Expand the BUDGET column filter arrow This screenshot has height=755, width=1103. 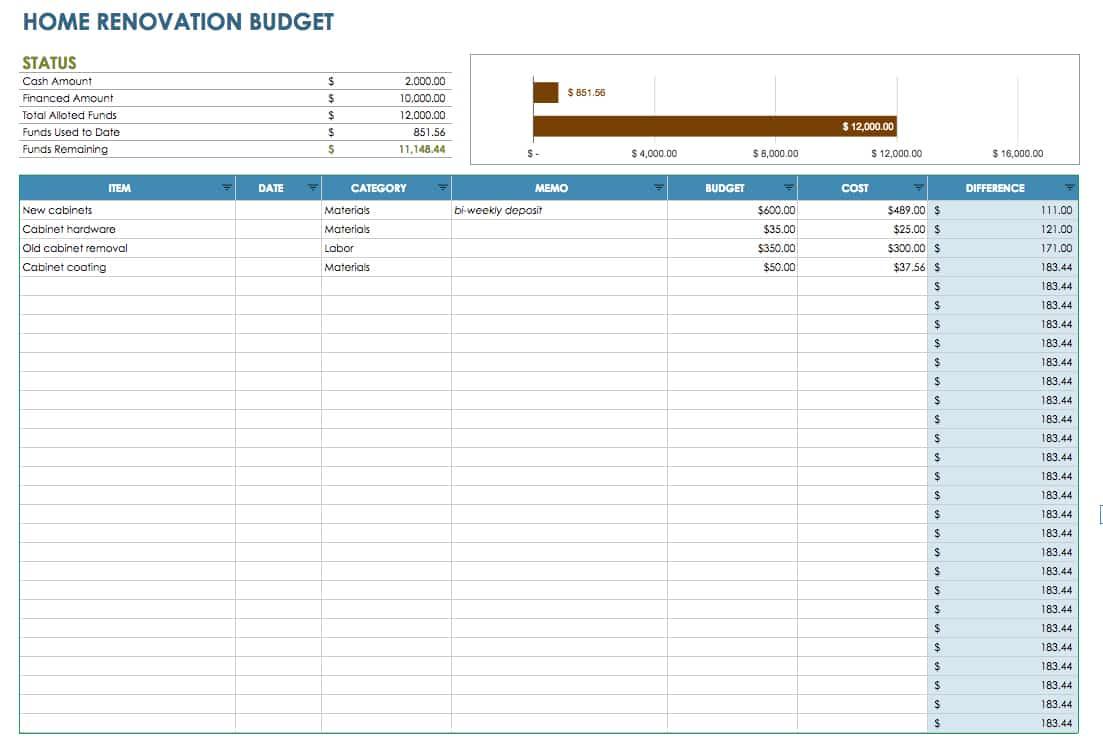click(789, 188)
